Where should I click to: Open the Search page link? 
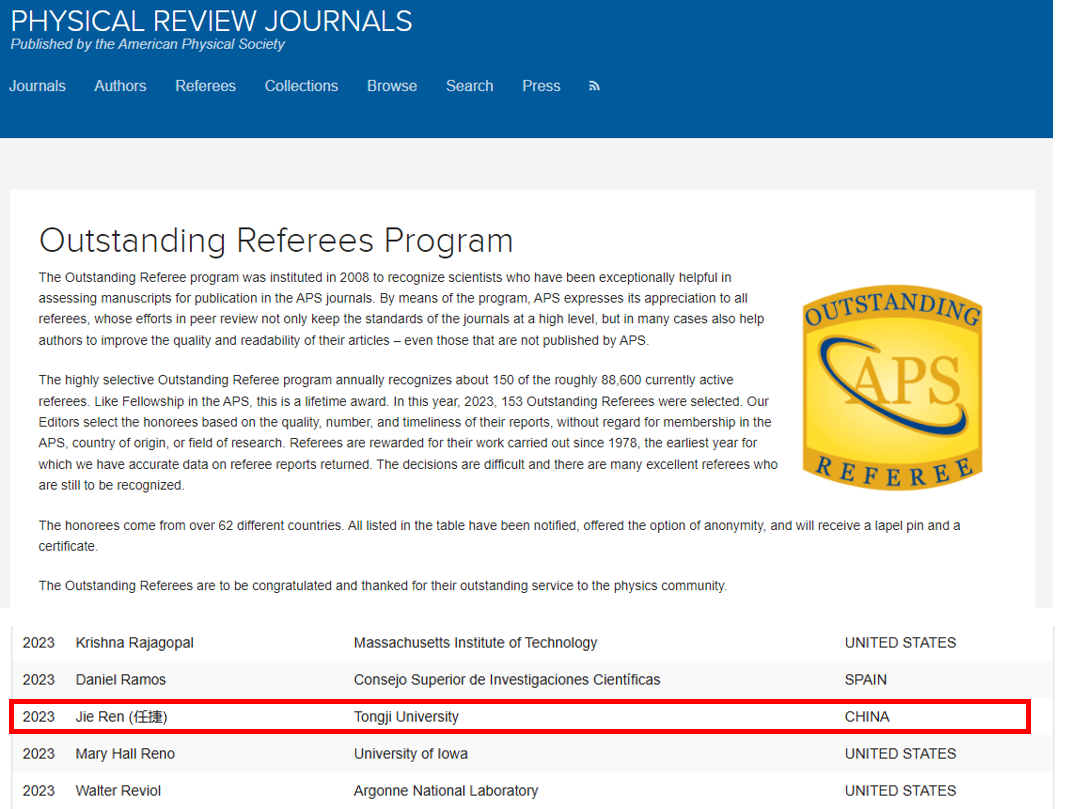469,86
